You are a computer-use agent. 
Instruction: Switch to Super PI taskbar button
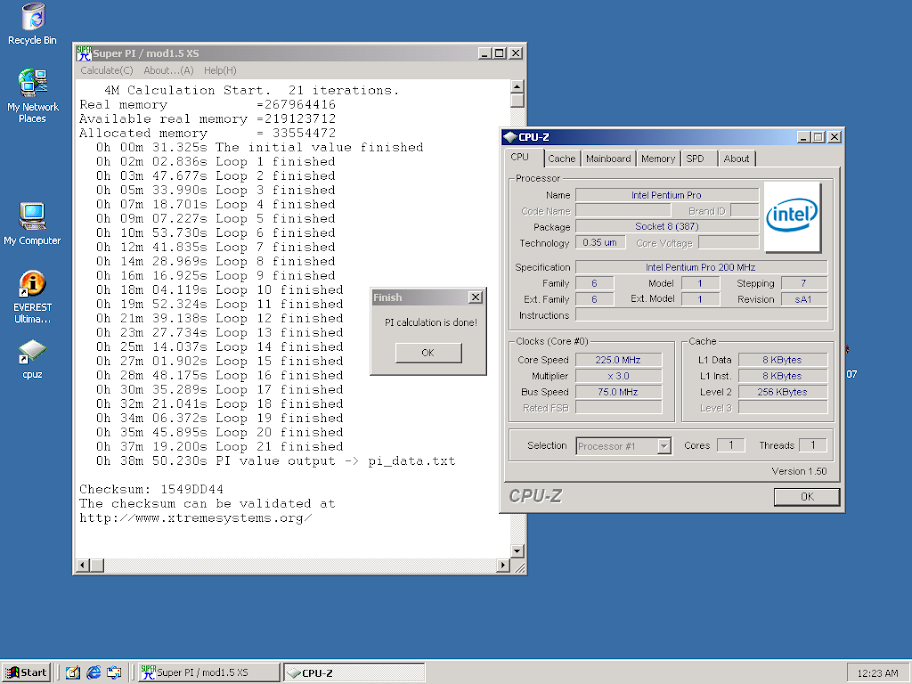[209, 672]
